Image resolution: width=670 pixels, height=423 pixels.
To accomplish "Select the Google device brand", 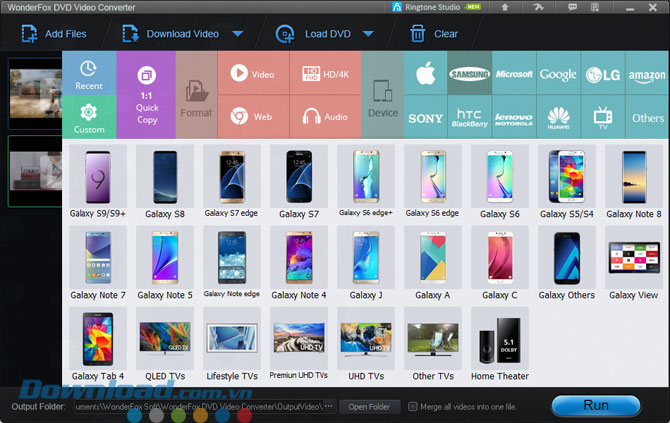I will click(558, 73).
